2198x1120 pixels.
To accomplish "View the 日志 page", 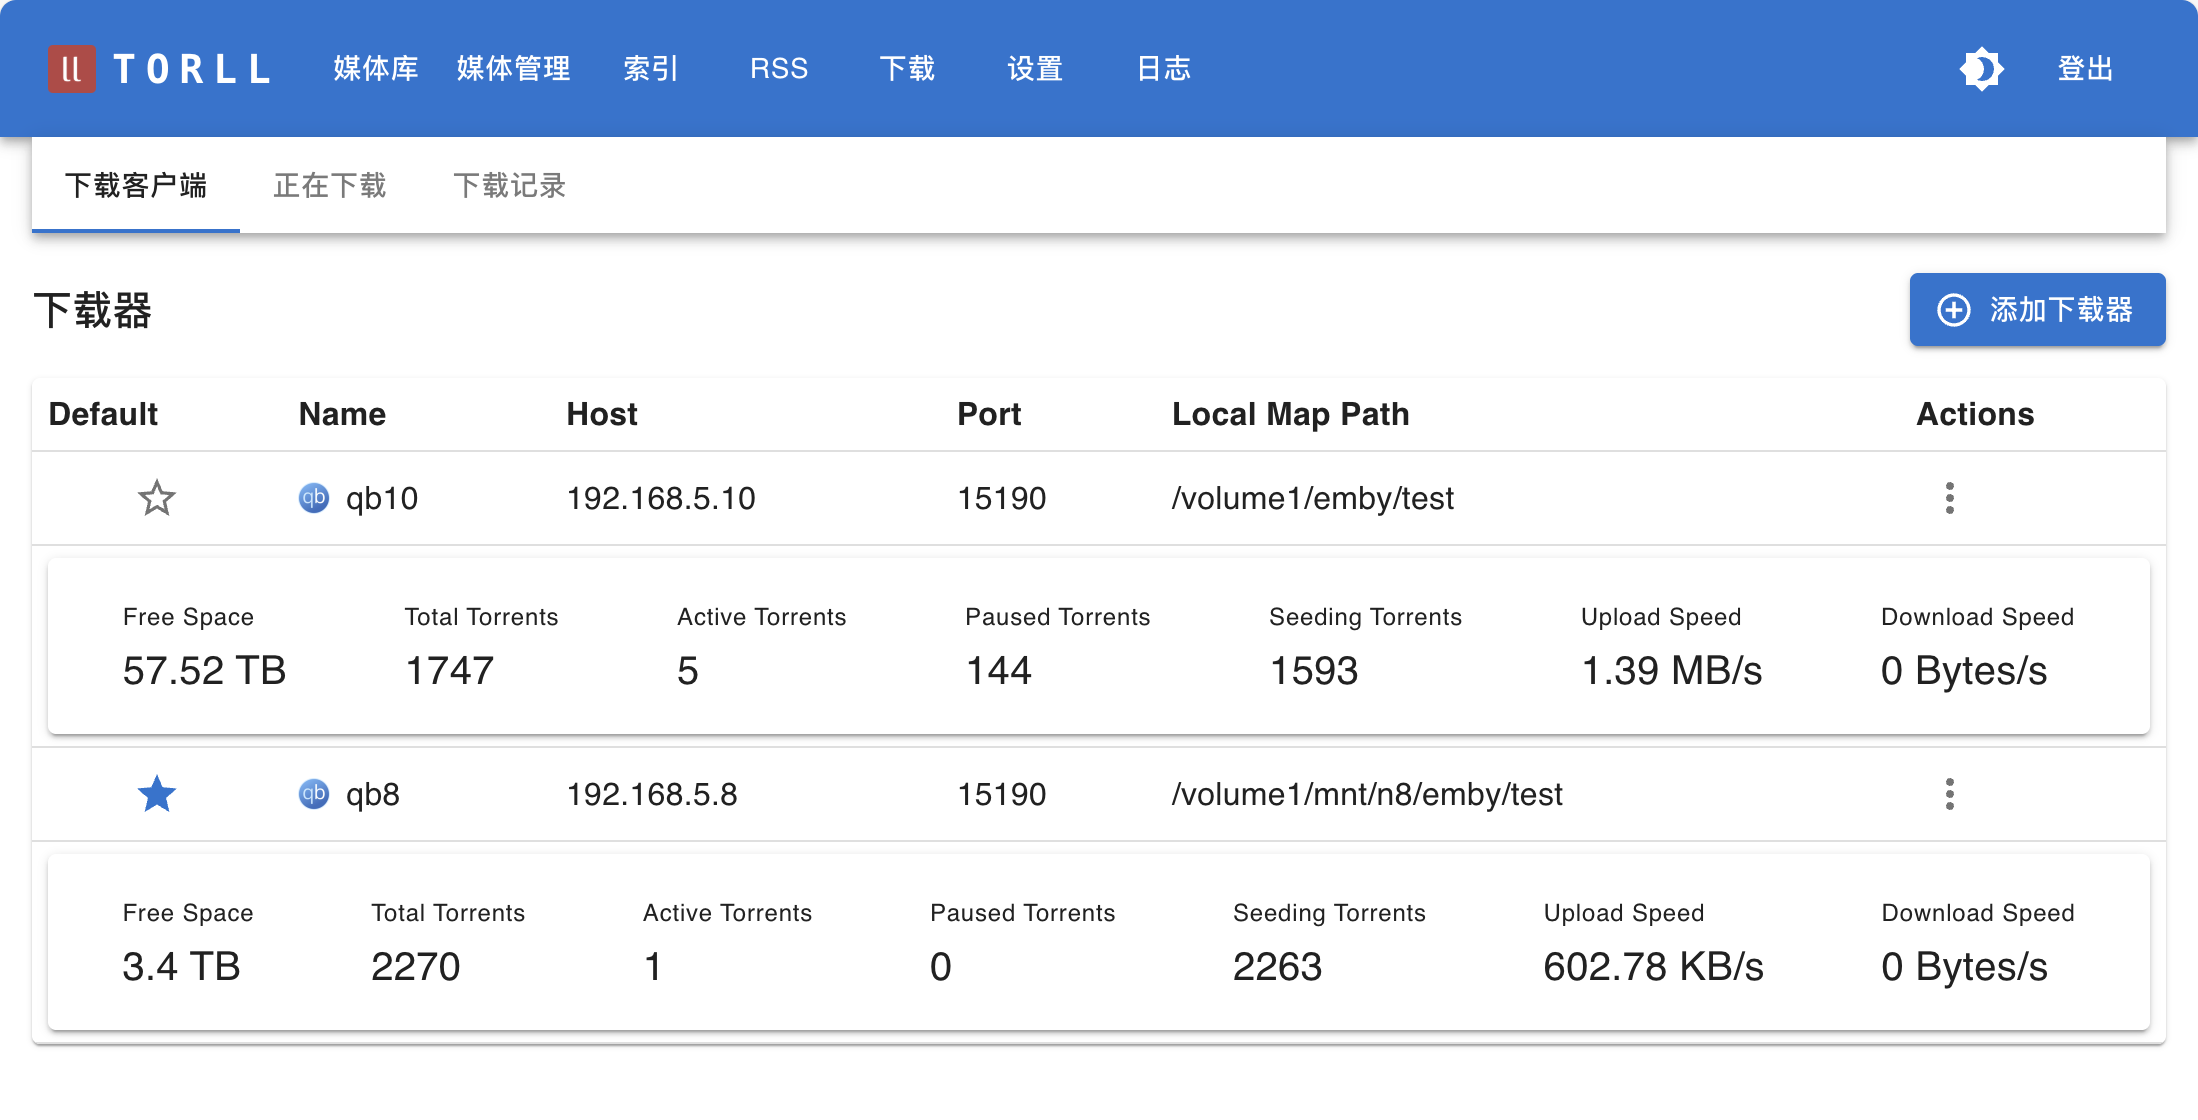I will [1163, 69].
